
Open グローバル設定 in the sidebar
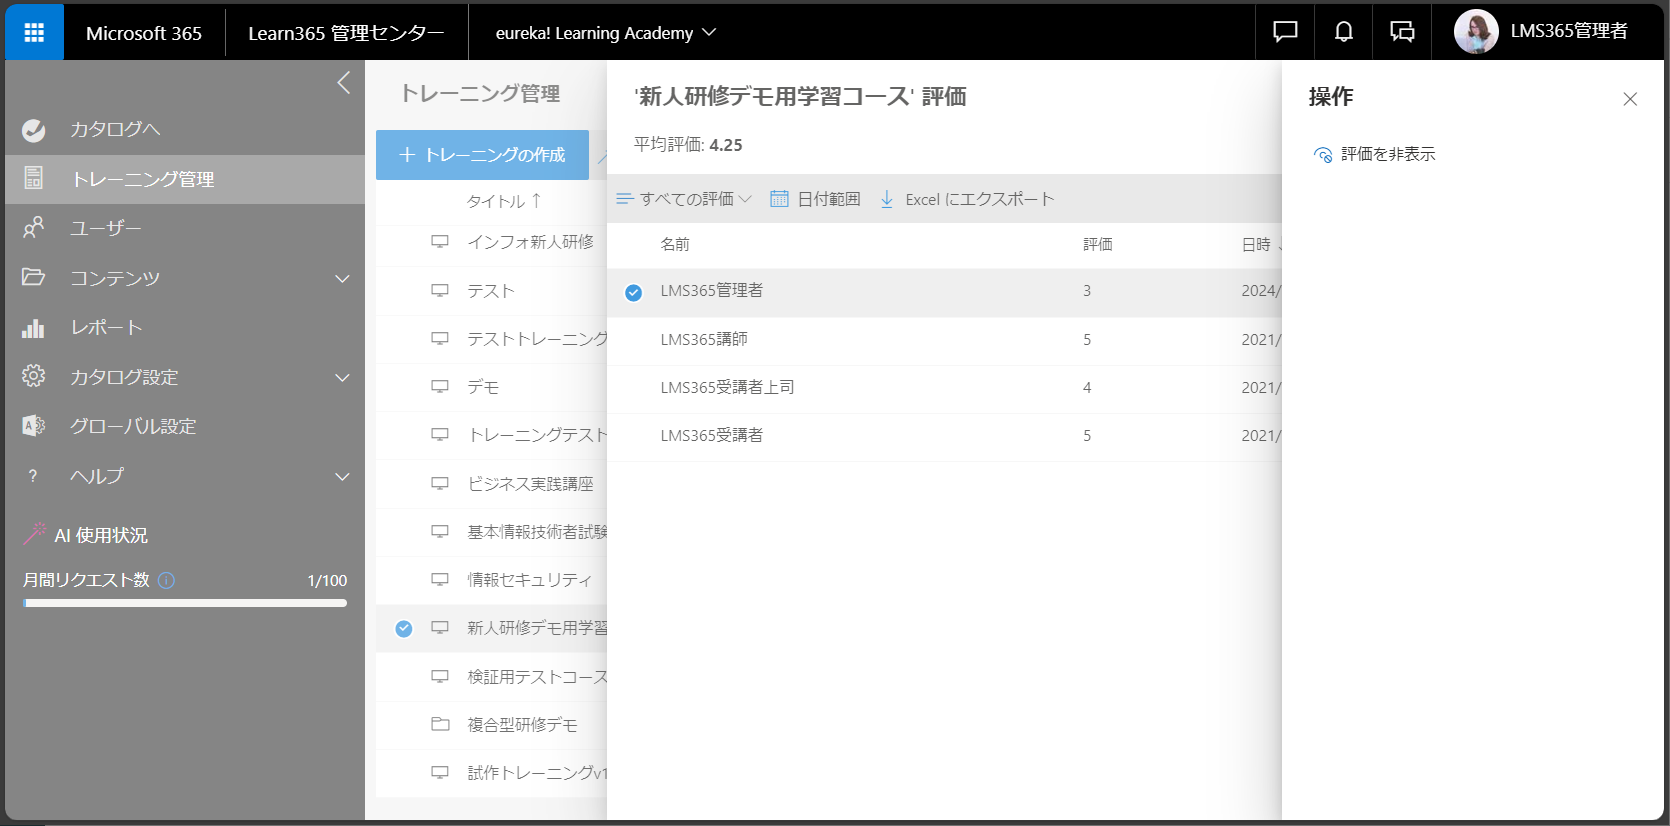[x=185, y=426]
